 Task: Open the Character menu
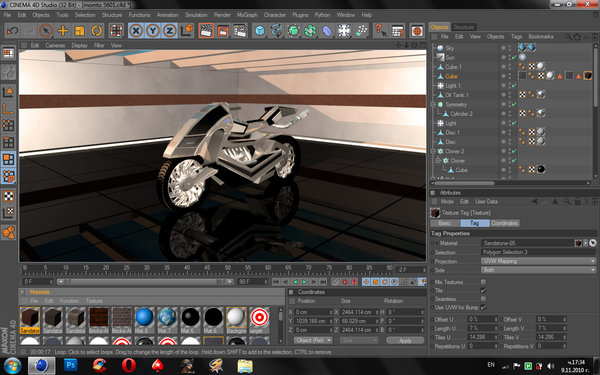[x=275, y=15]
